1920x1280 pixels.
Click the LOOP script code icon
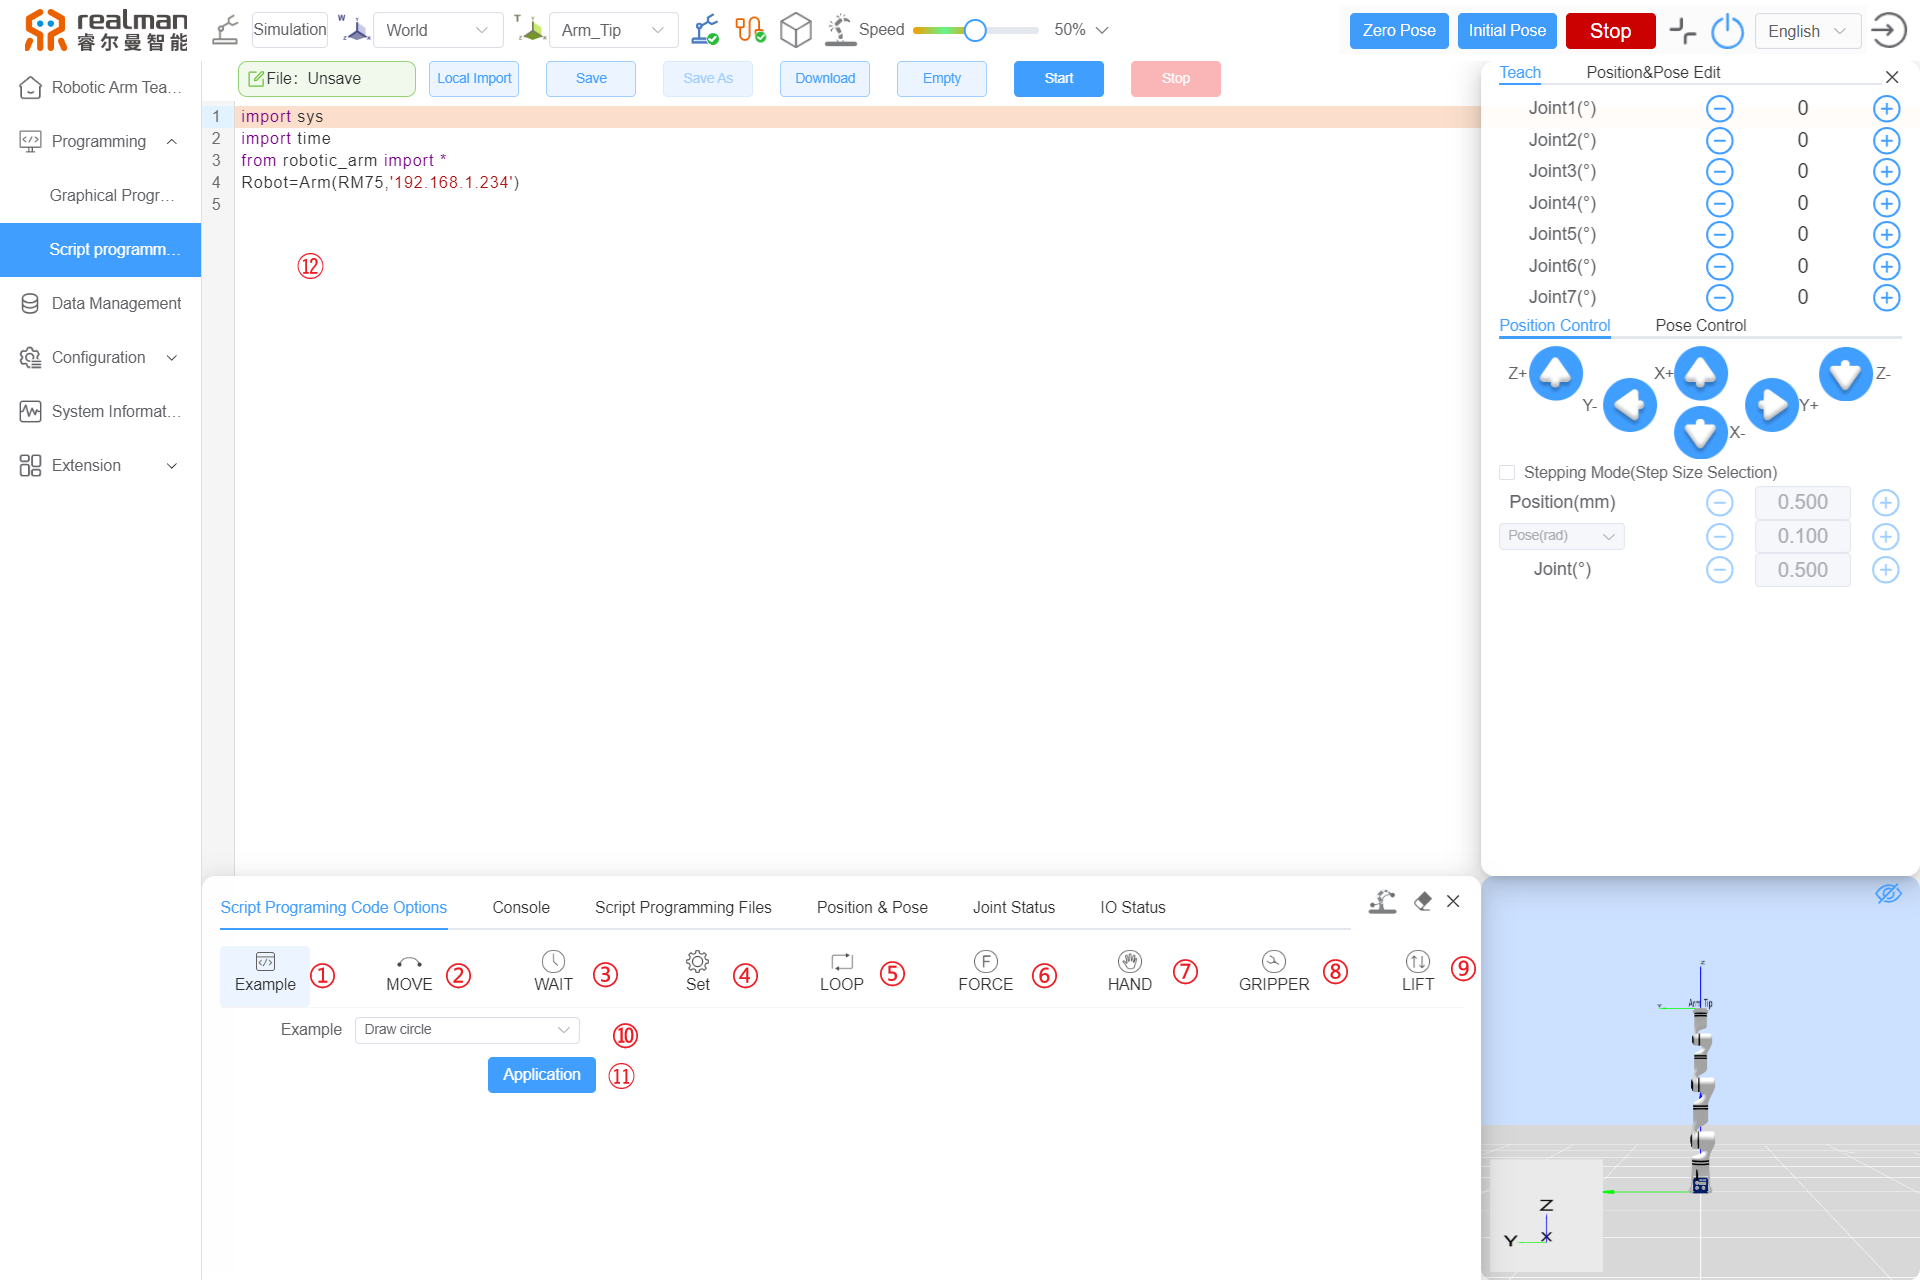[840, 971]
